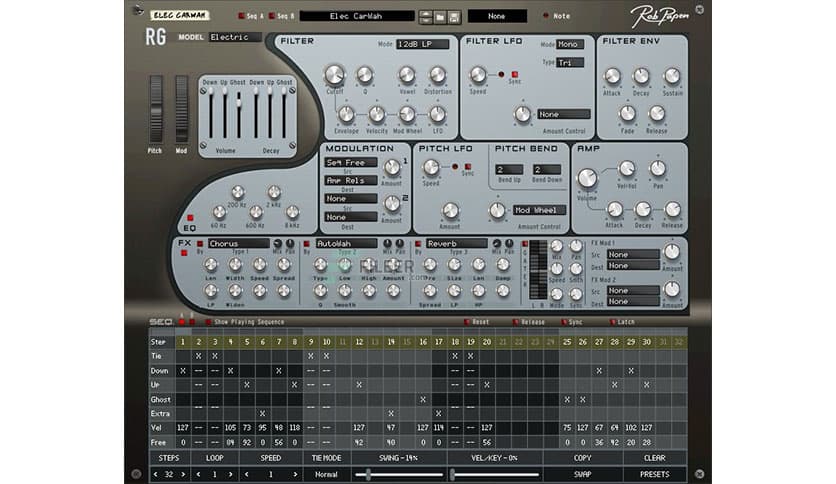Toggle sequencer Latch option
Image resolution: width=836 pixels, height=484 pixels.
612,322
